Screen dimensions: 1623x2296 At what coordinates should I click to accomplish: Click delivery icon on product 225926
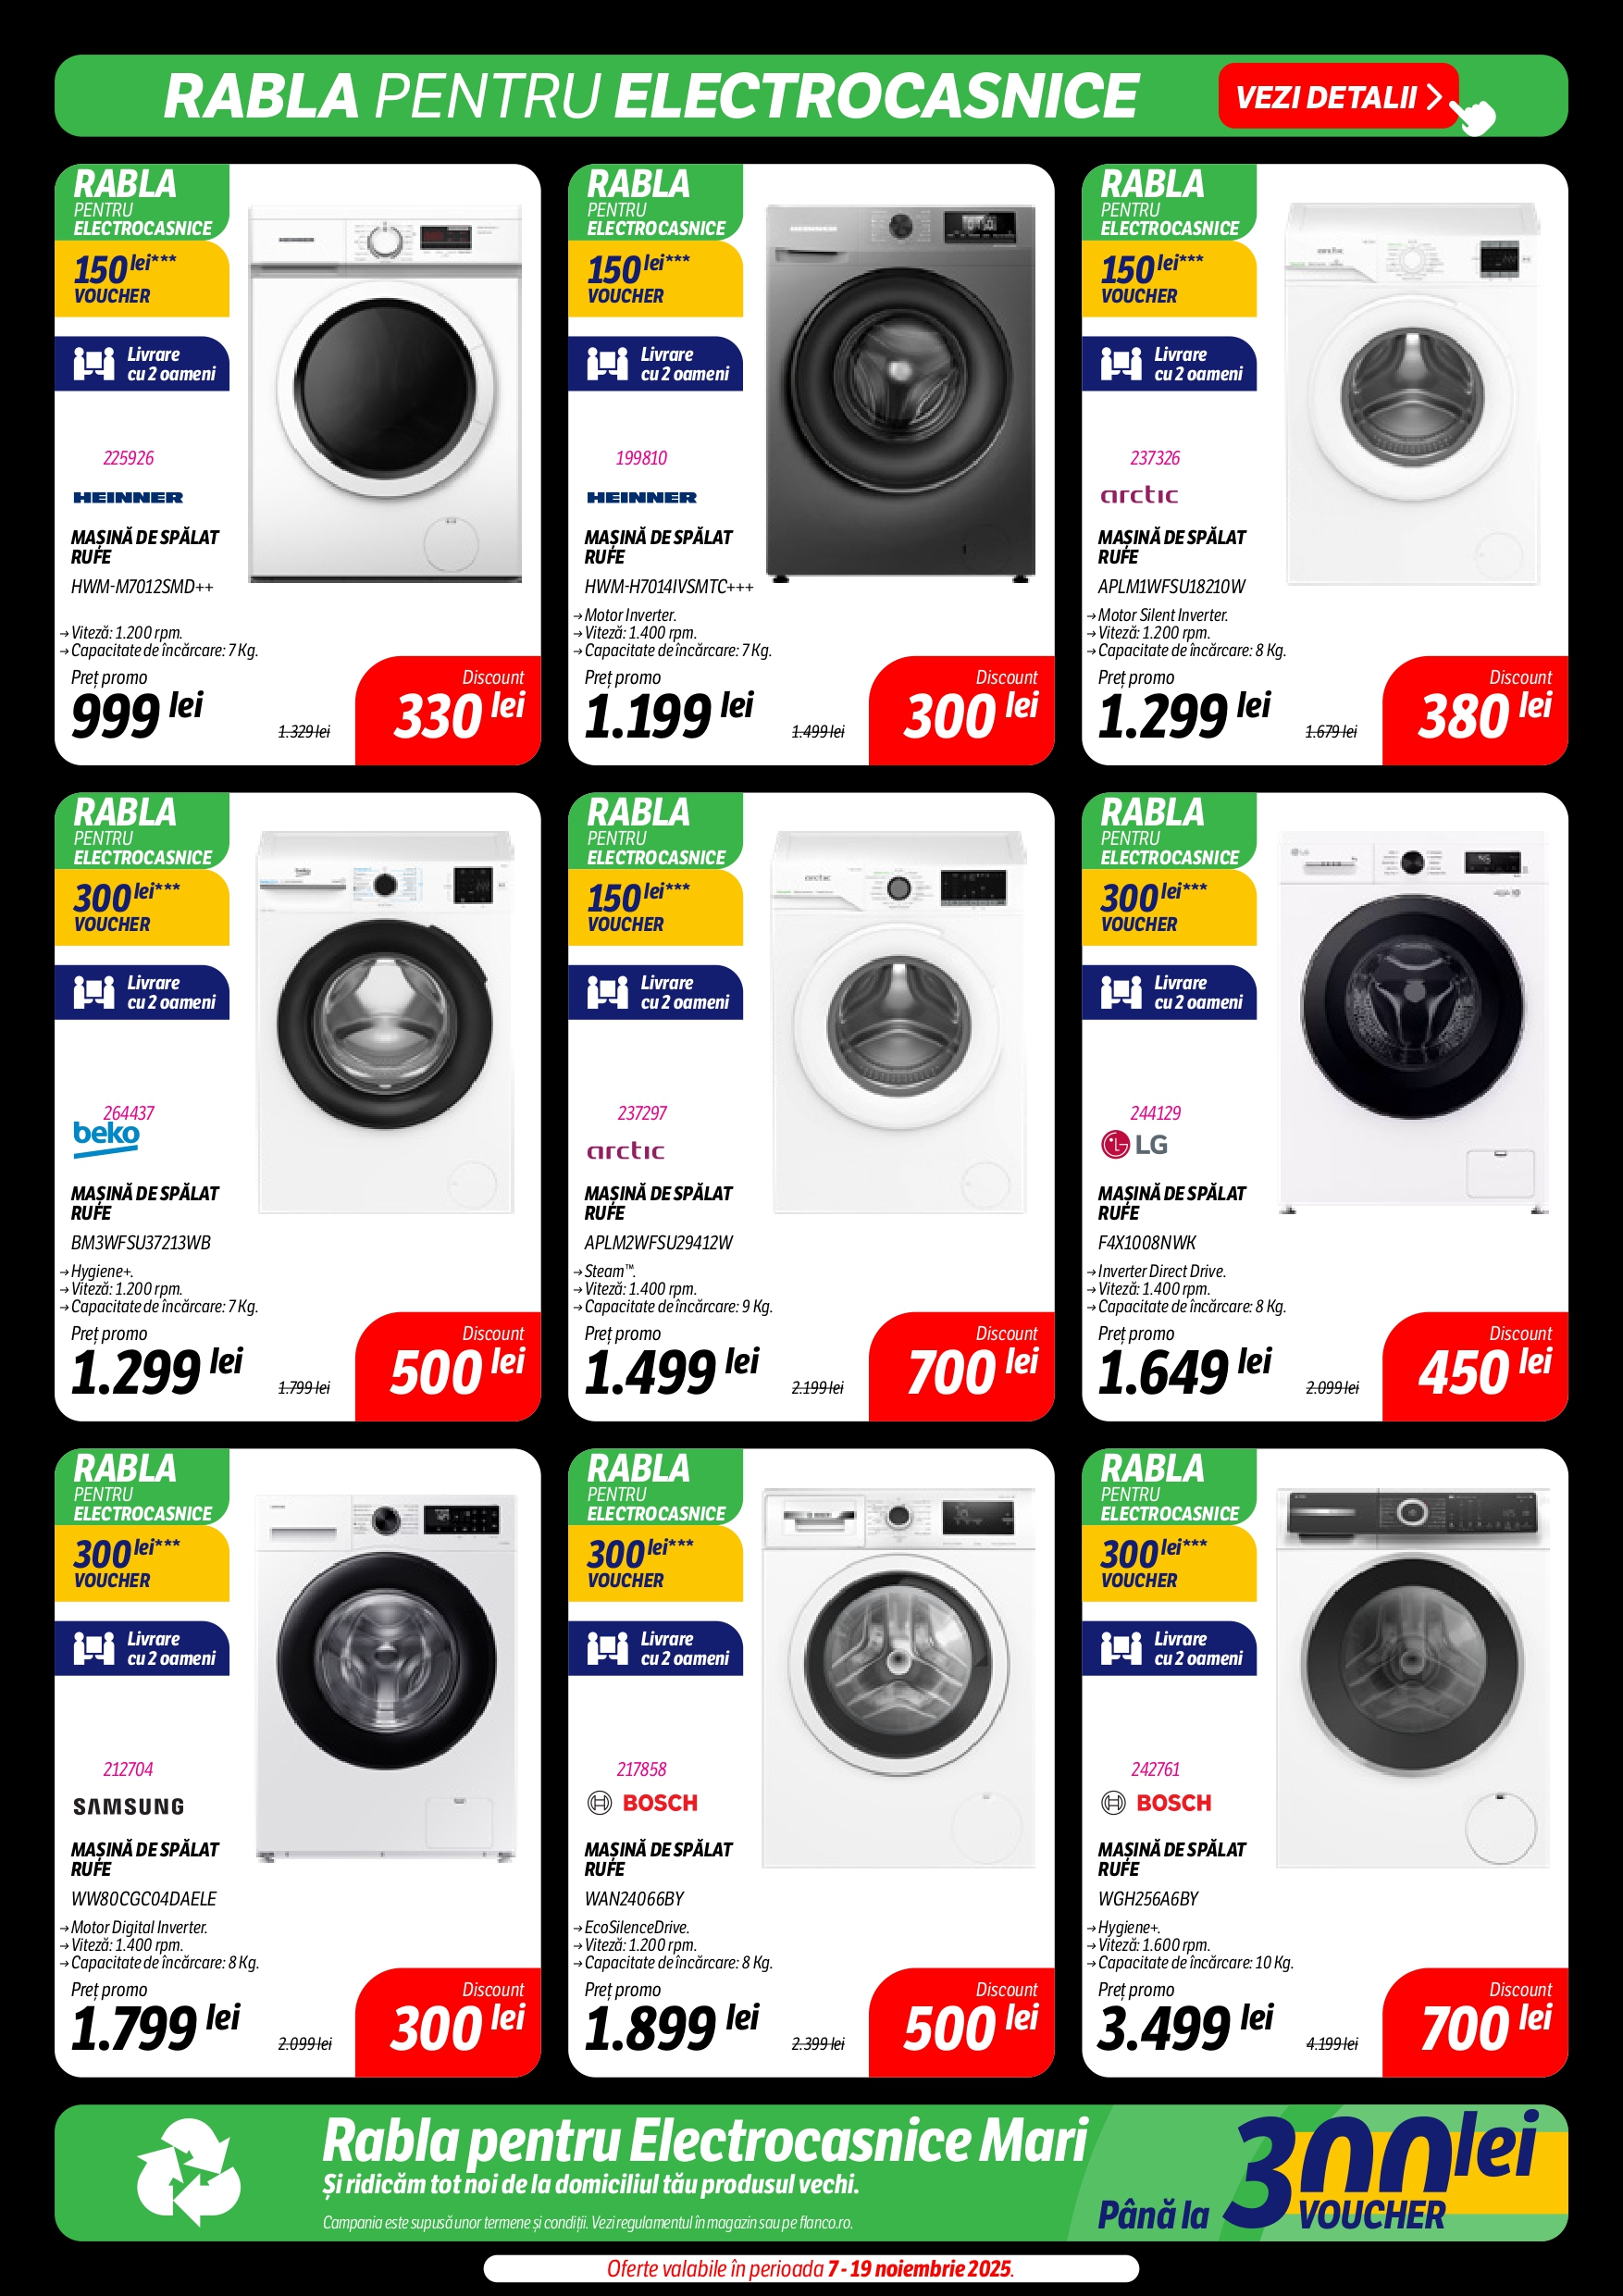[x=94, y=363]
